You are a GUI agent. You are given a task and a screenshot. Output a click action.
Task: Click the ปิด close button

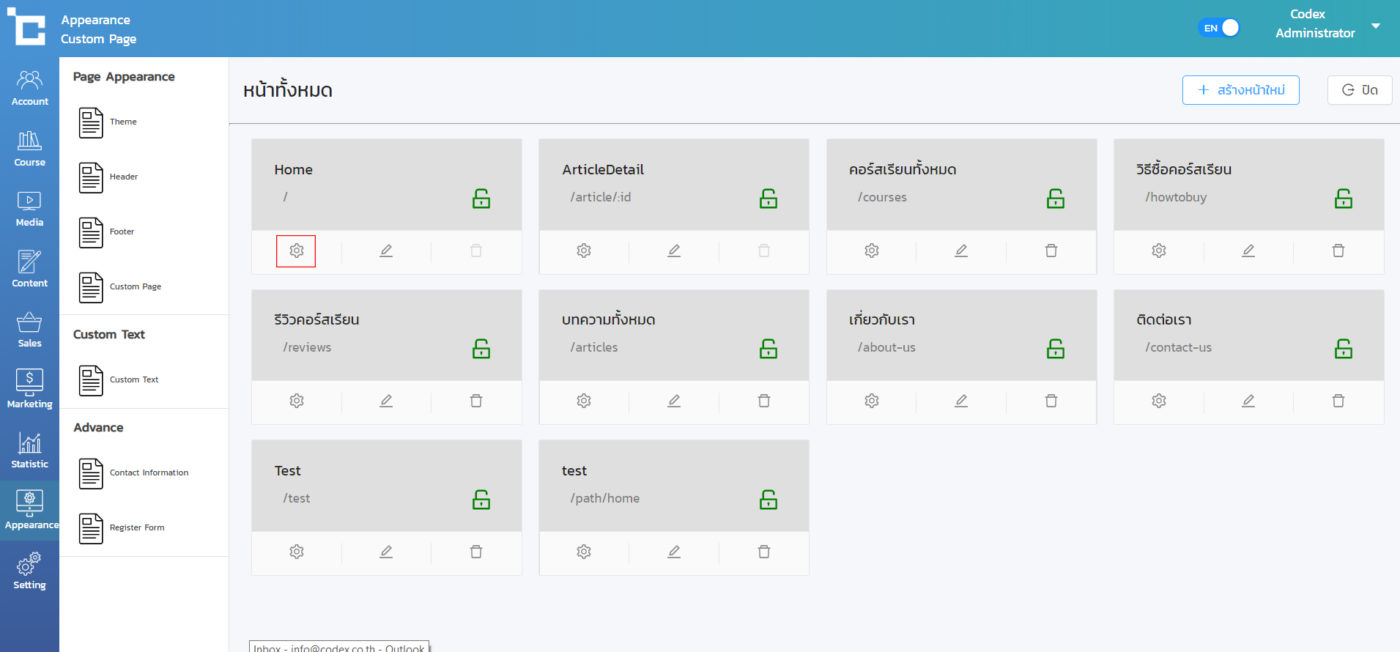click(1359, 90)
